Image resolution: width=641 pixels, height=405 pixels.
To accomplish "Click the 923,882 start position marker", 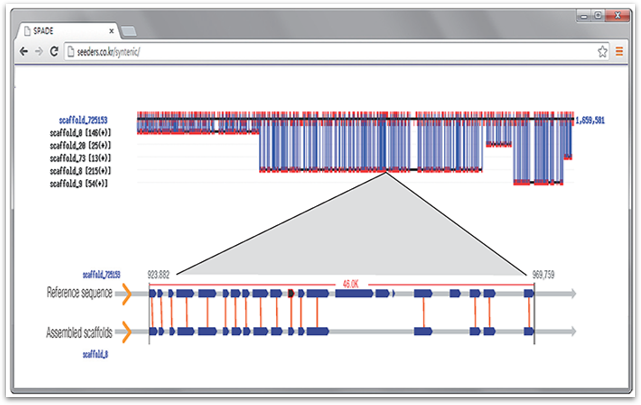I will pyautogui.click(x=158, y=274).
